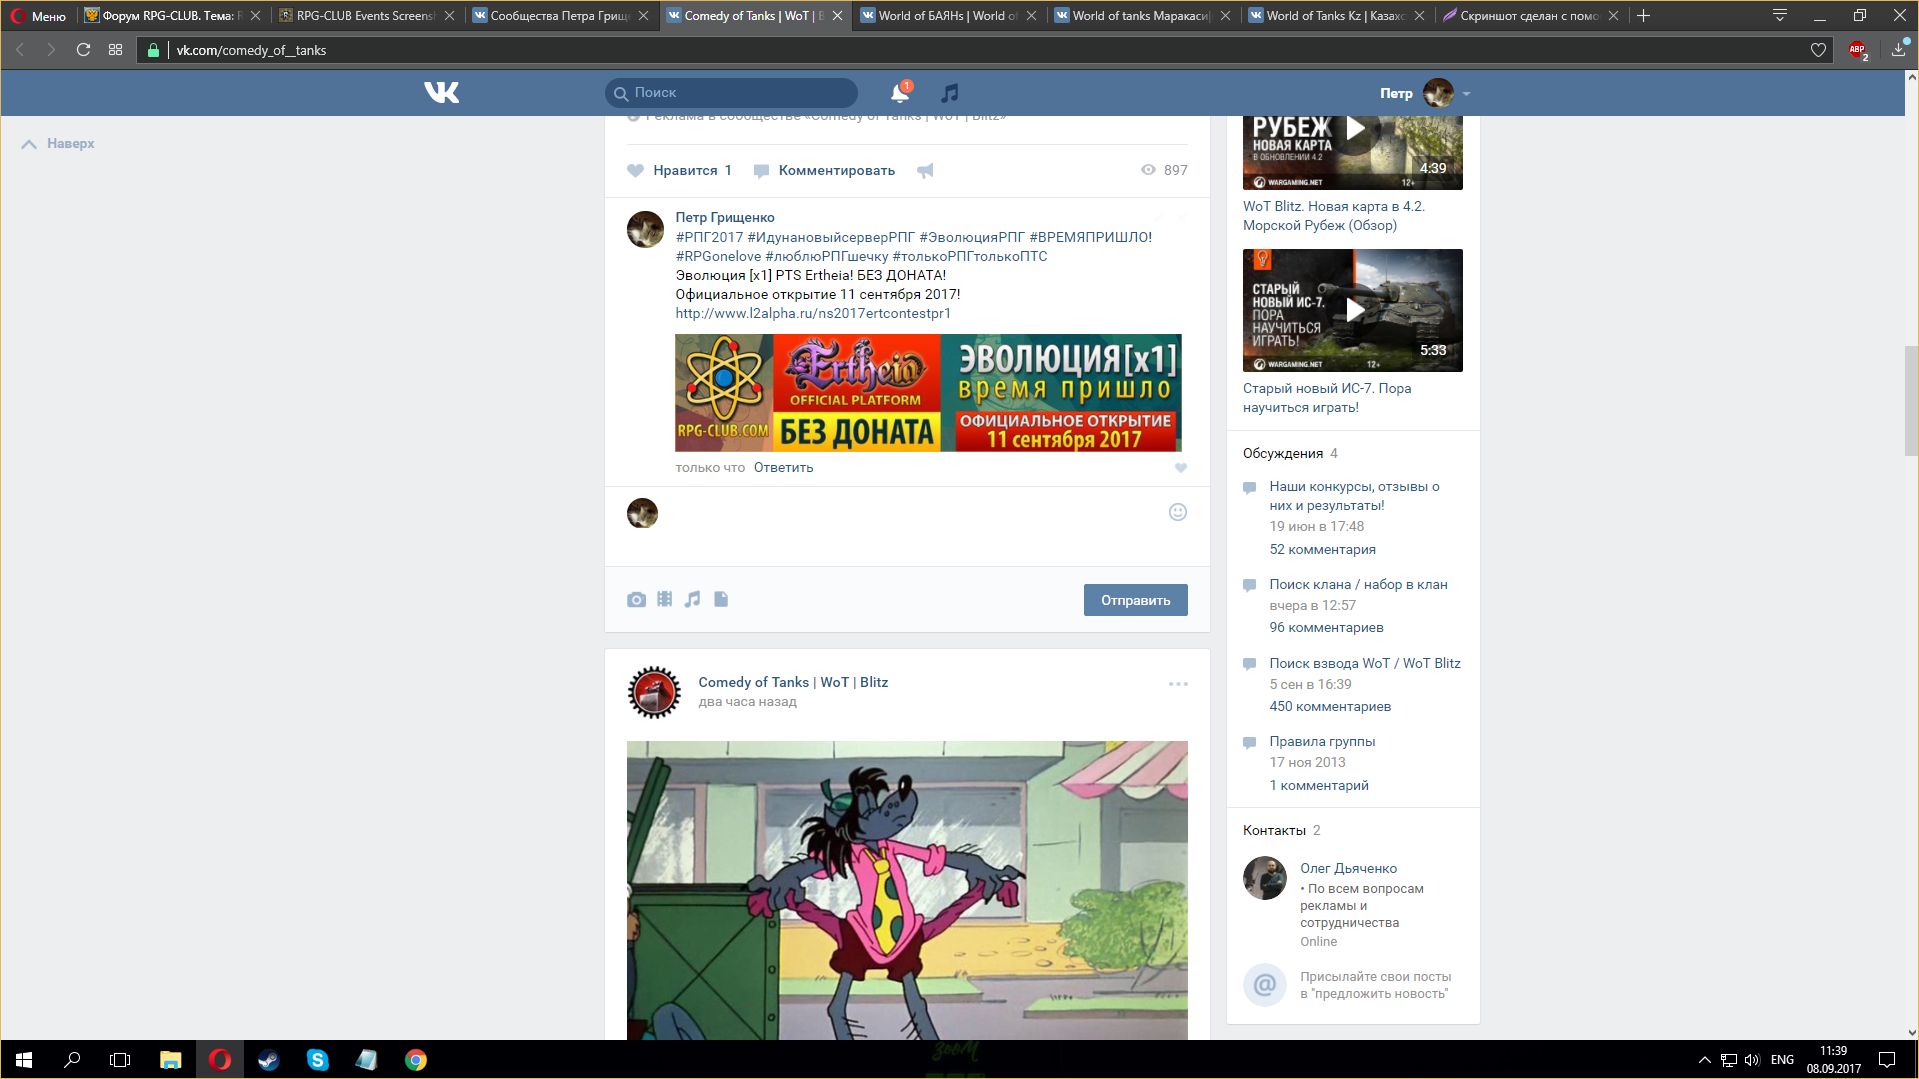Open the tab list menu in Opera
Viewport: 1919px width, 1079px height.
click(1780, 15)
